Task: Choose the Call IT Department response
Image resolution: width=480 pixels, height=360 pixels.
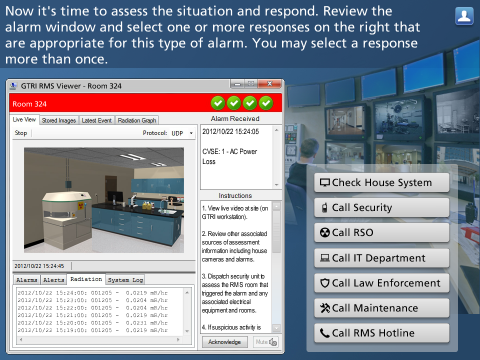Action: click(x=382, y=258)
